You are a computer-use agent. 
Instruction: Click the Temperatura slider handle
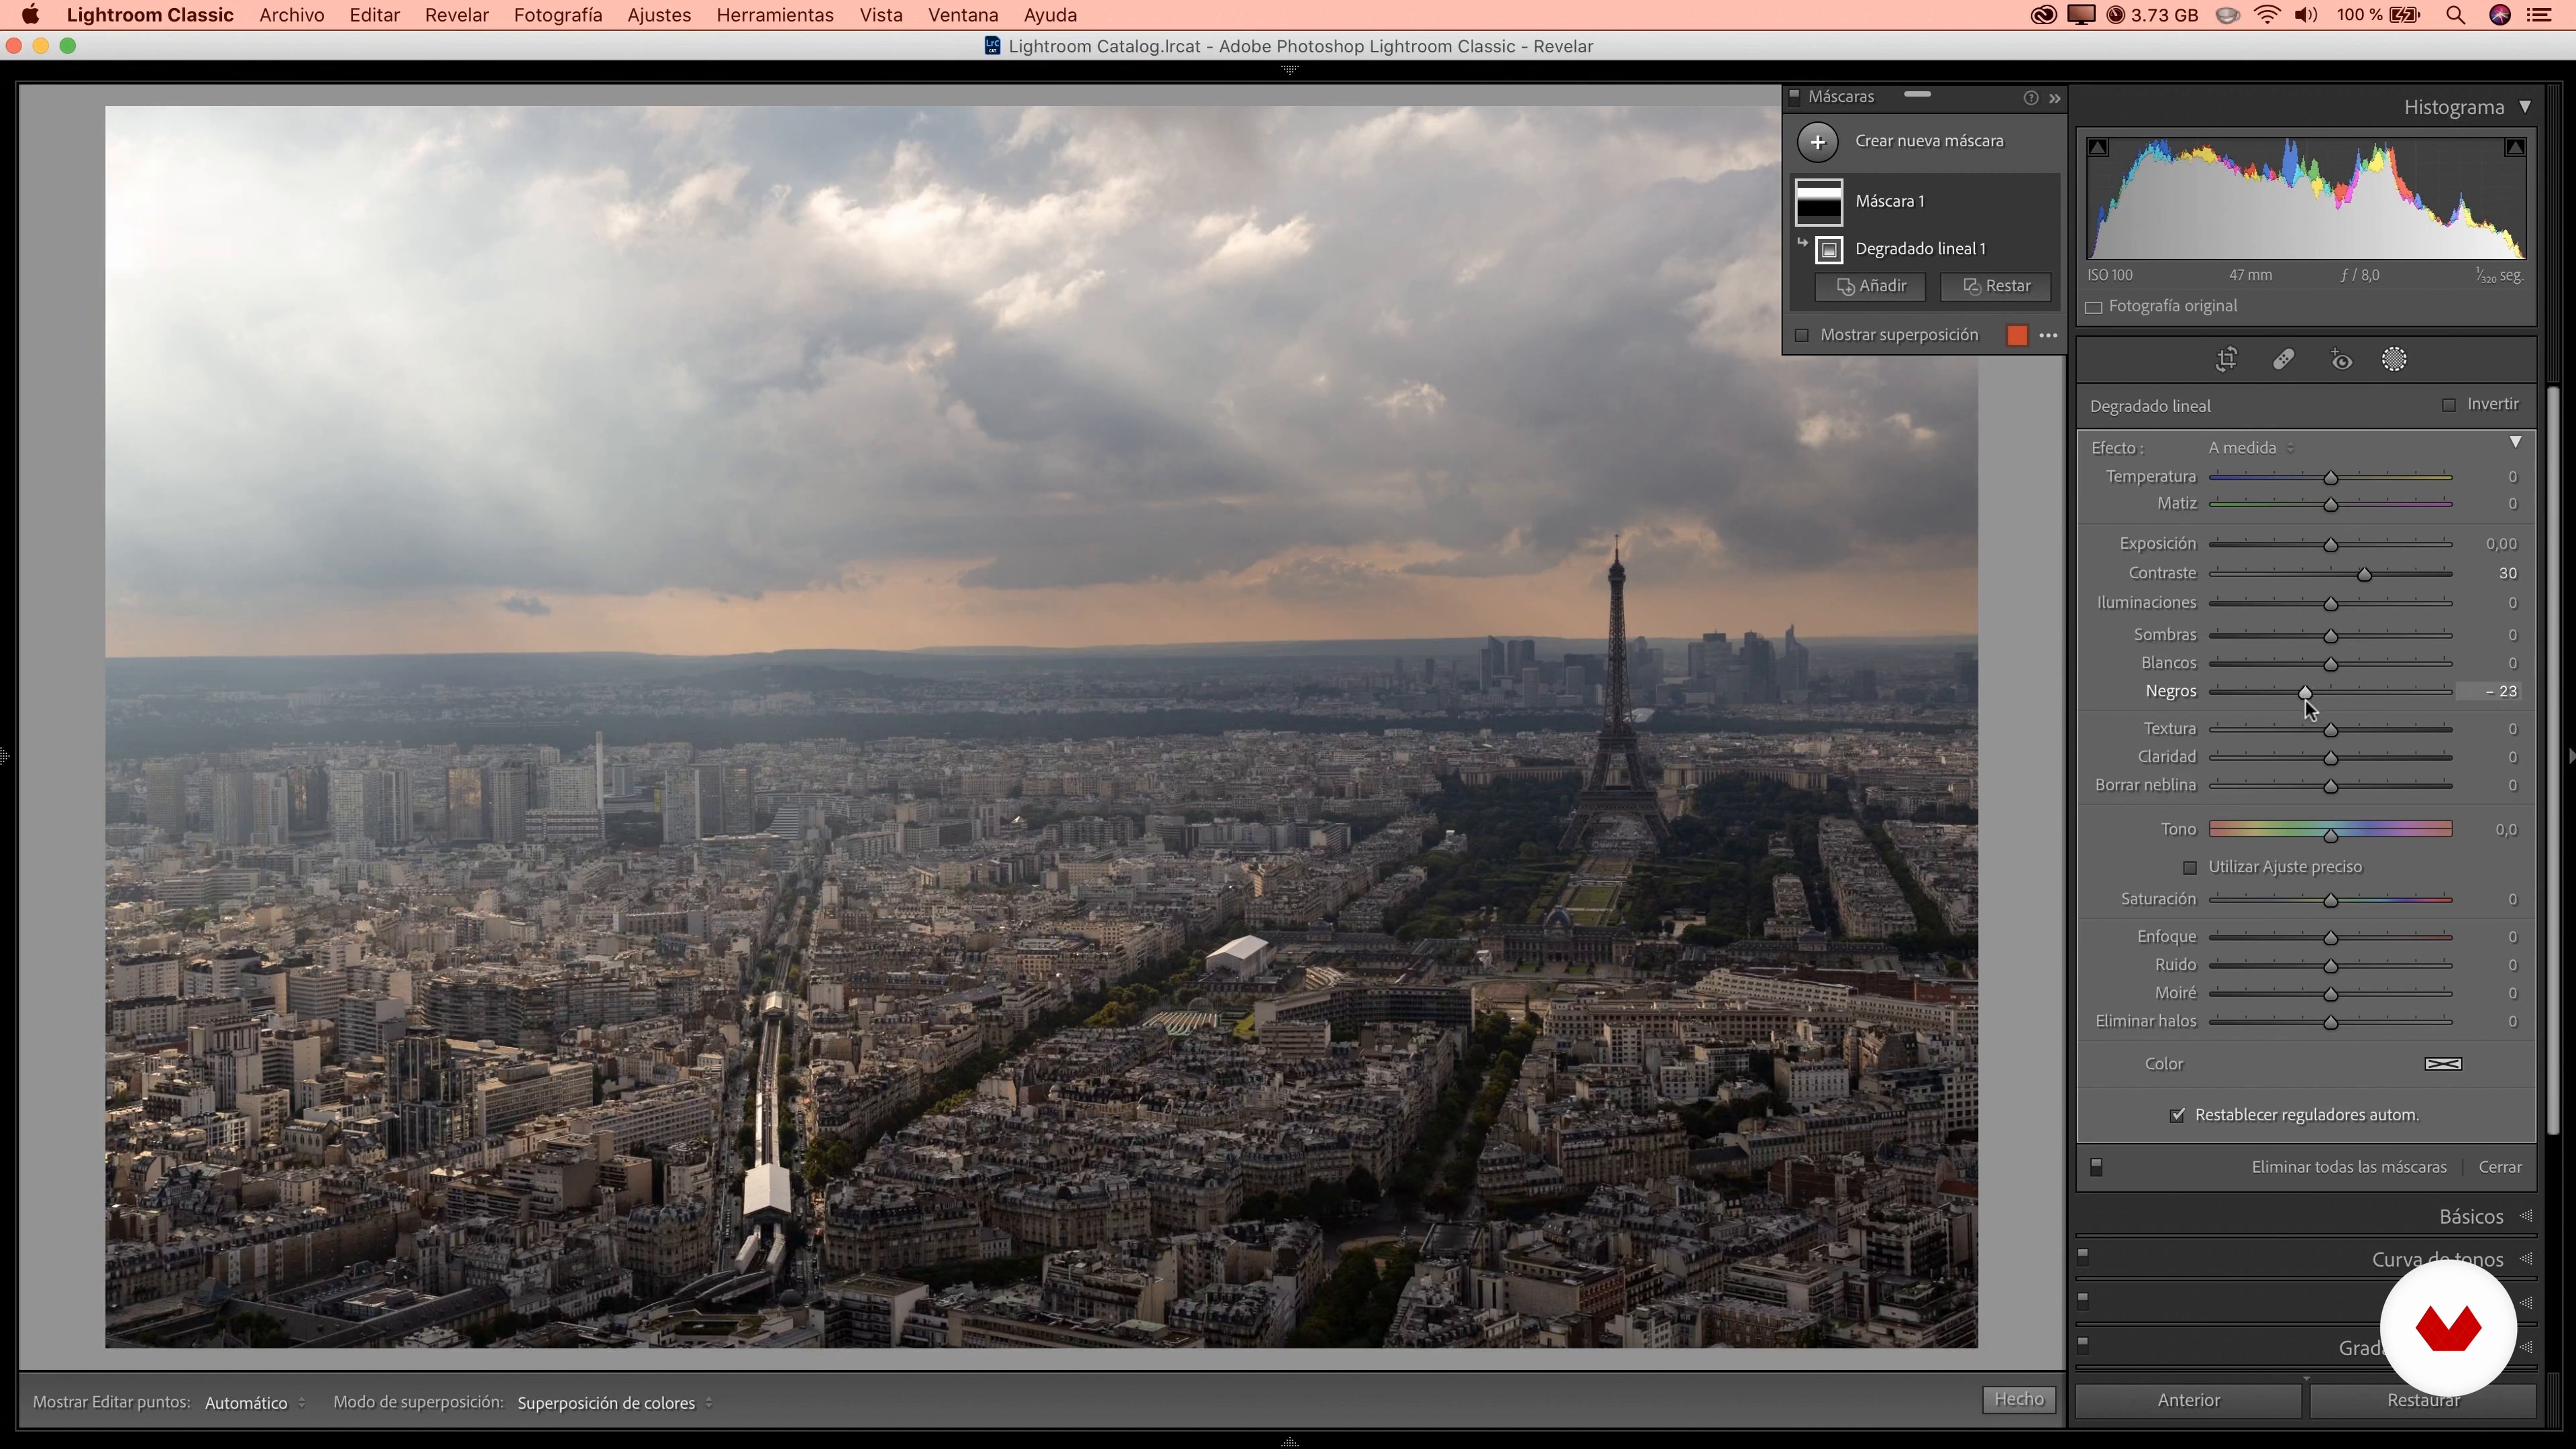pos(2330,478)
